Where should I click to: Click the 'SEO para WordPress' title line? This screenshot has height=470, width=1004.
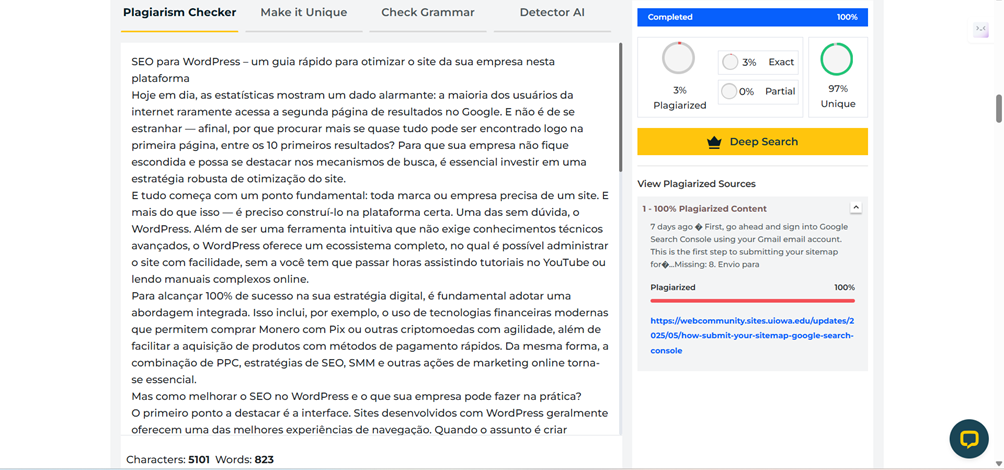pos(343,70)
